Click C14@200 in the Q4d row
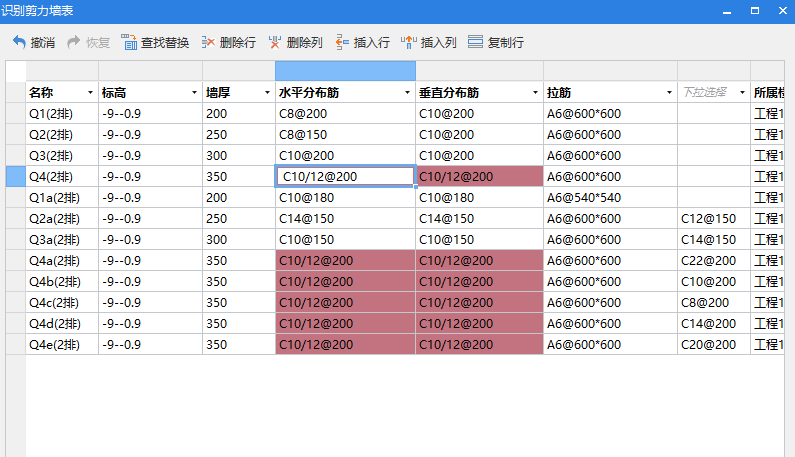 (x=714, y=324)
